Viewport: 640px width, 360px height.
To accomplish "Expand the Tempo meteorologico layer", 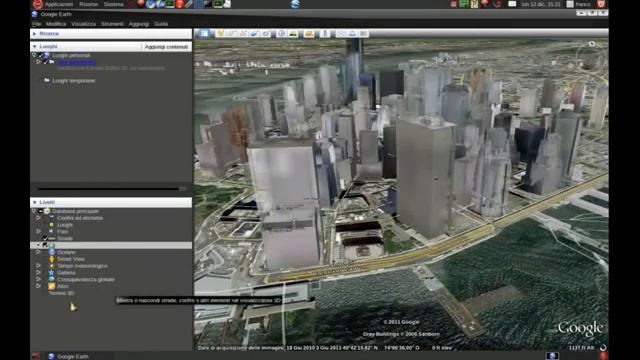I will [x=38, y=266].
